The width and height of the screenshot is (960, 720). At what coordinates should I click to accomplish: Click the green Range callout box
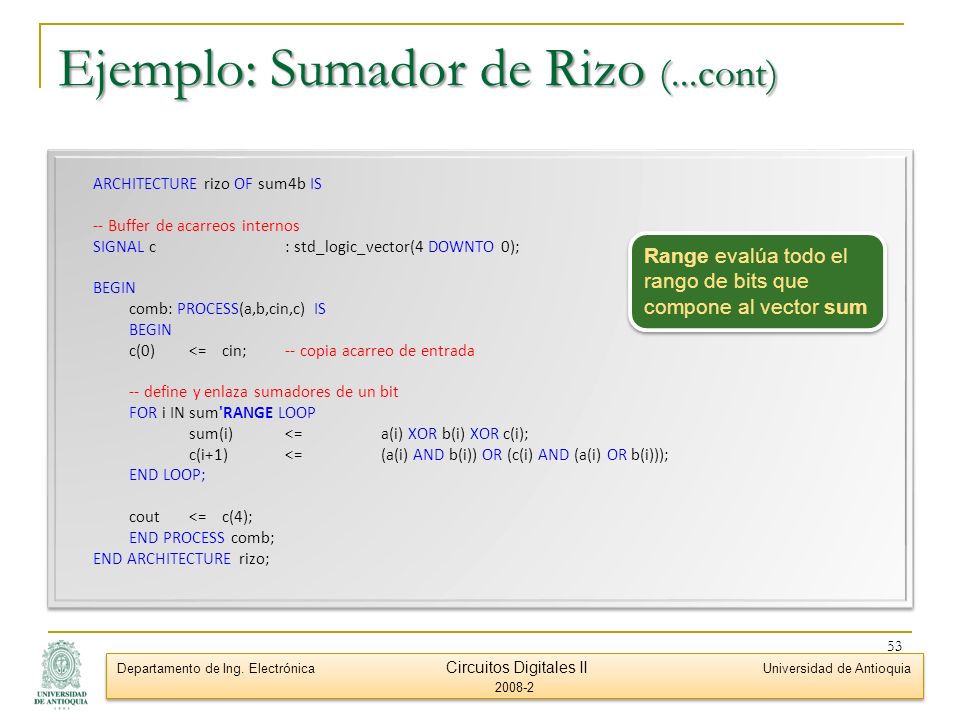[x=757, y=282]
